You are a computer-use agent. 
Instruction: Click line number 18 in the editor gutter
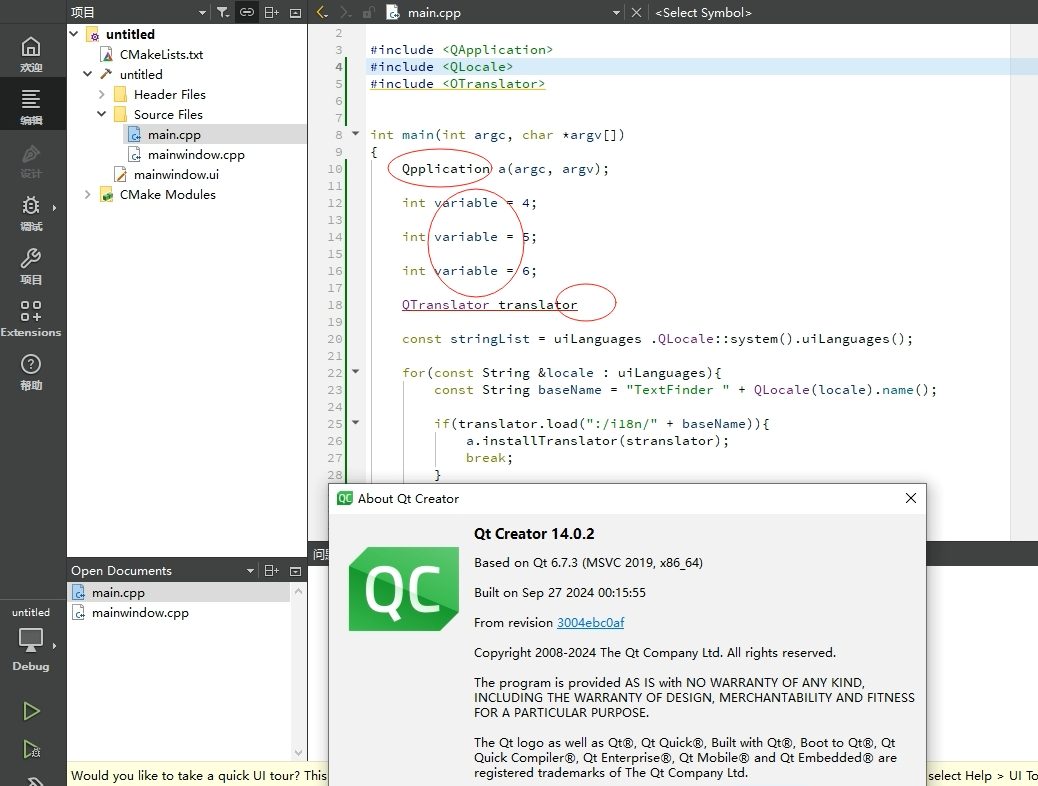click(x=335, y=305)
